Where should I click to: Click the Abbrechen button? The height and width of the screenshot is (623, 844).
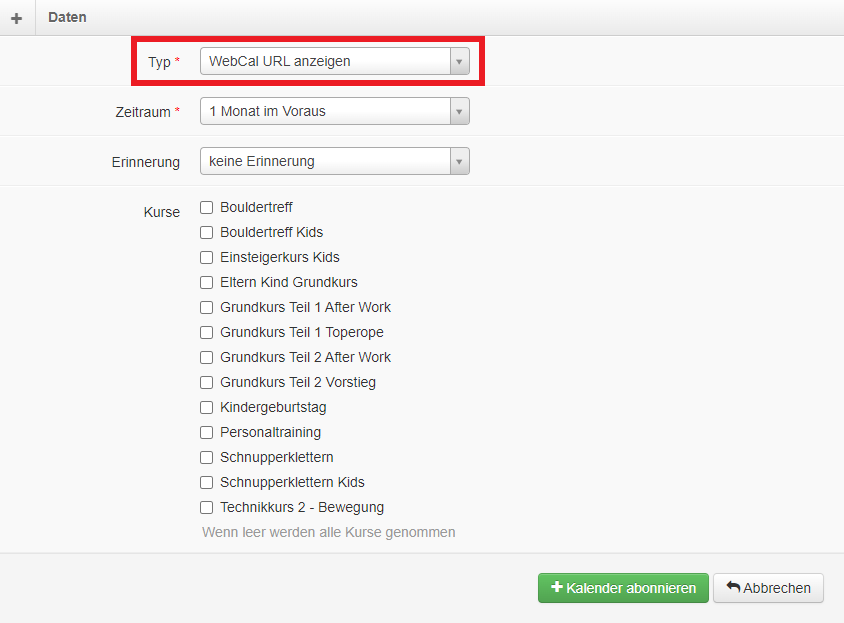click(768, 588)
